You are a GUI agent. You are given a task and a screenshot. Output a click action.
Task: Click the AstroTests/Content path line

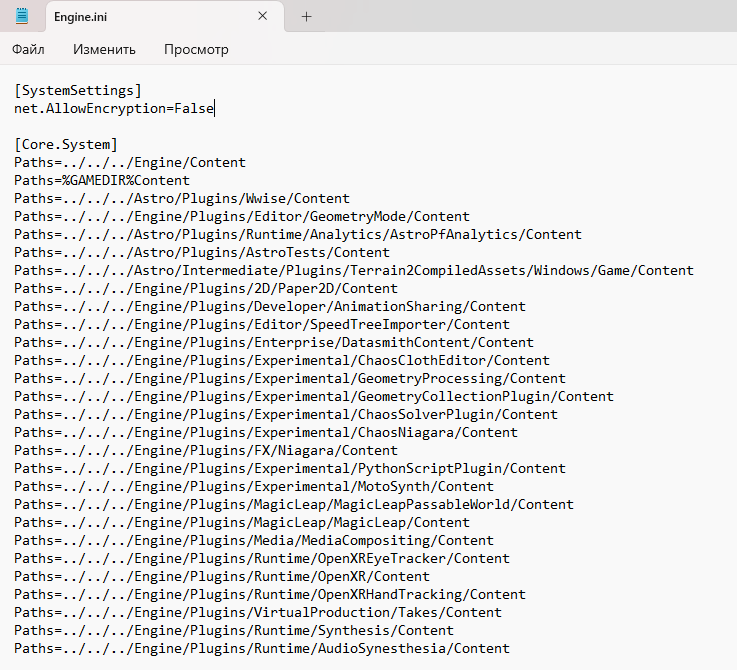click(x=202, y=252)
